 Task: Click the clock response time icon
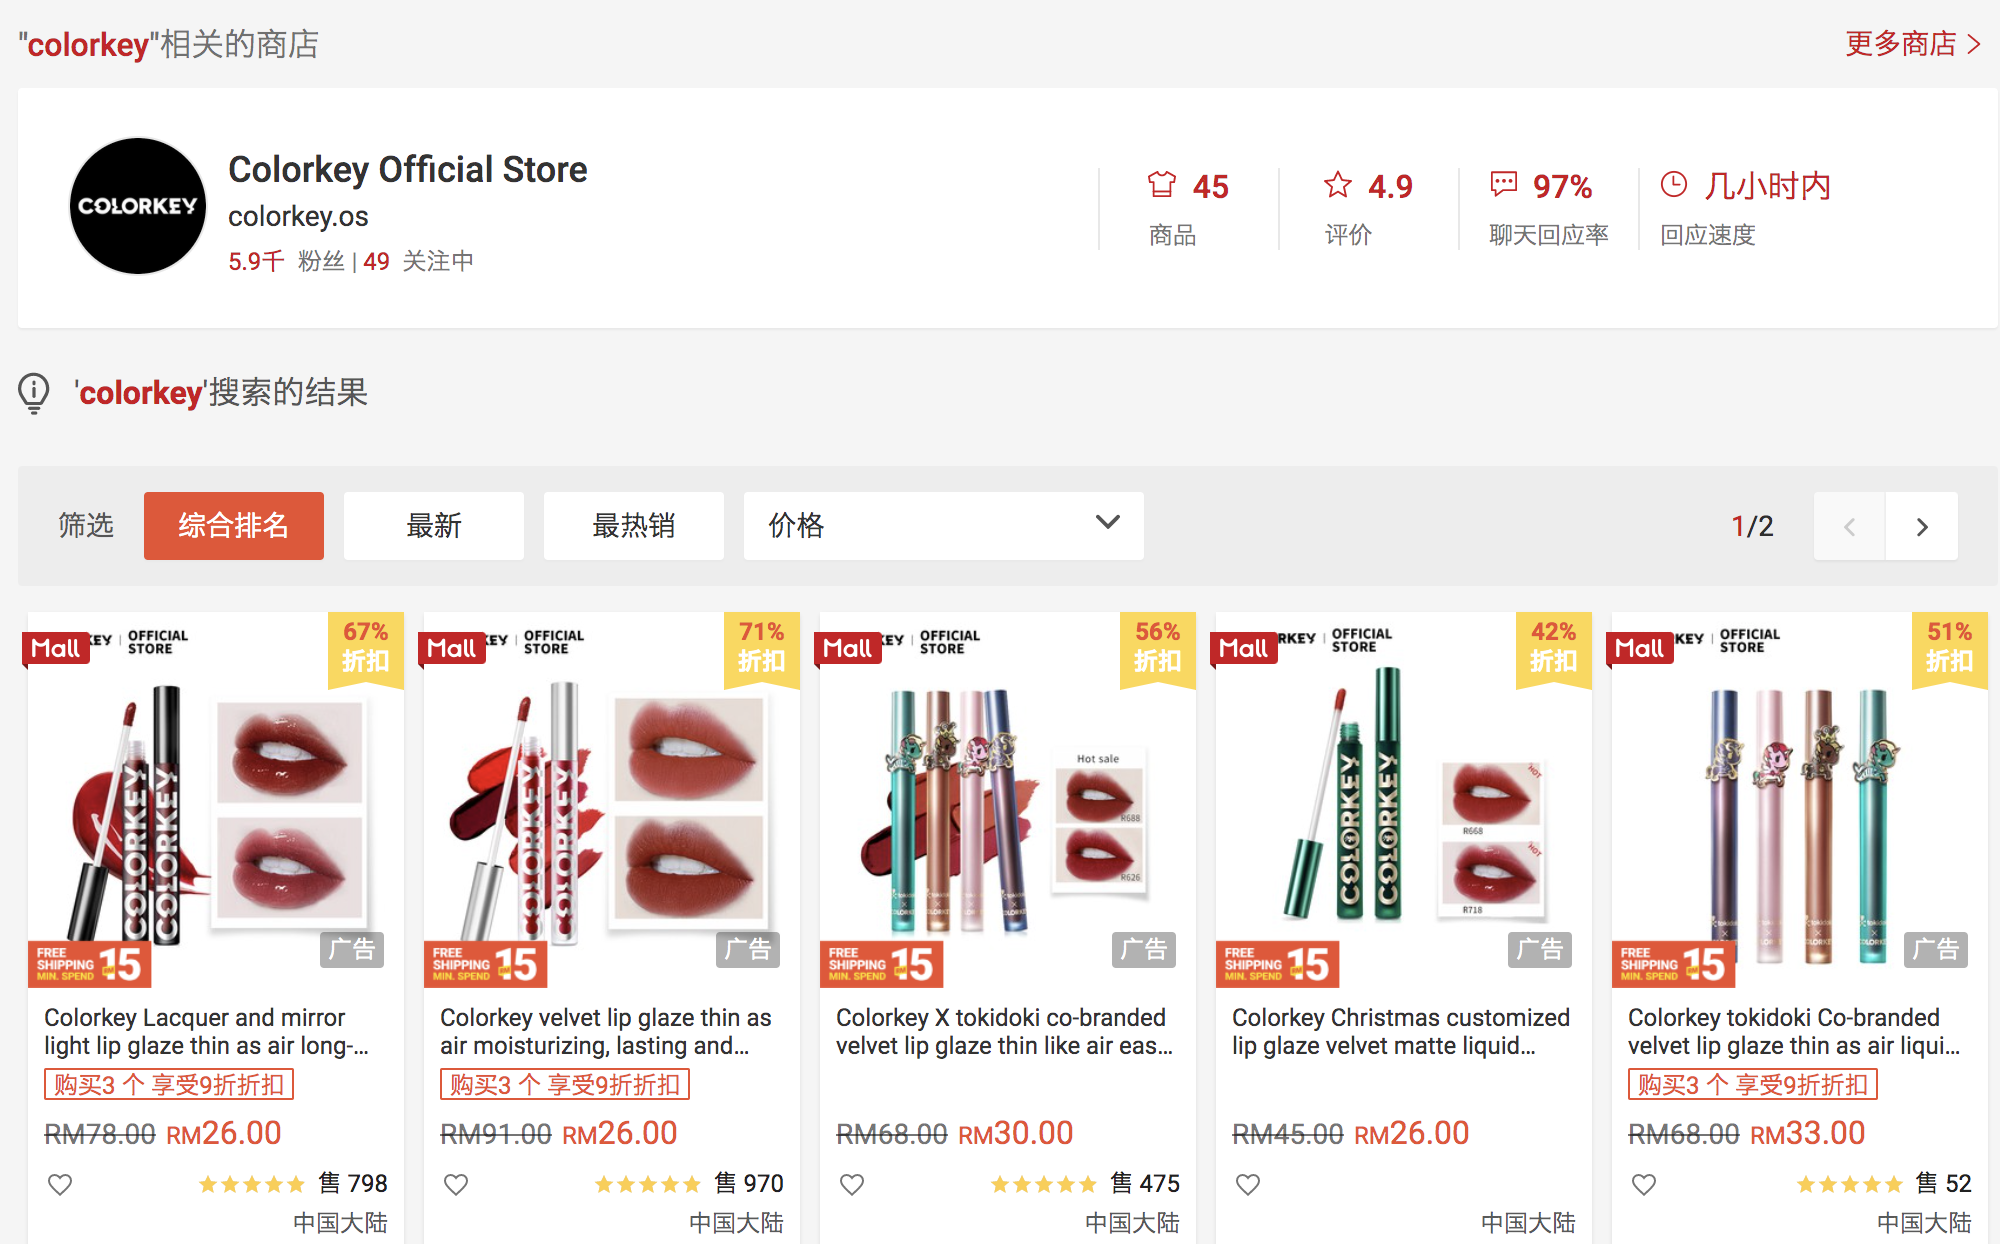pos(1673,184)
